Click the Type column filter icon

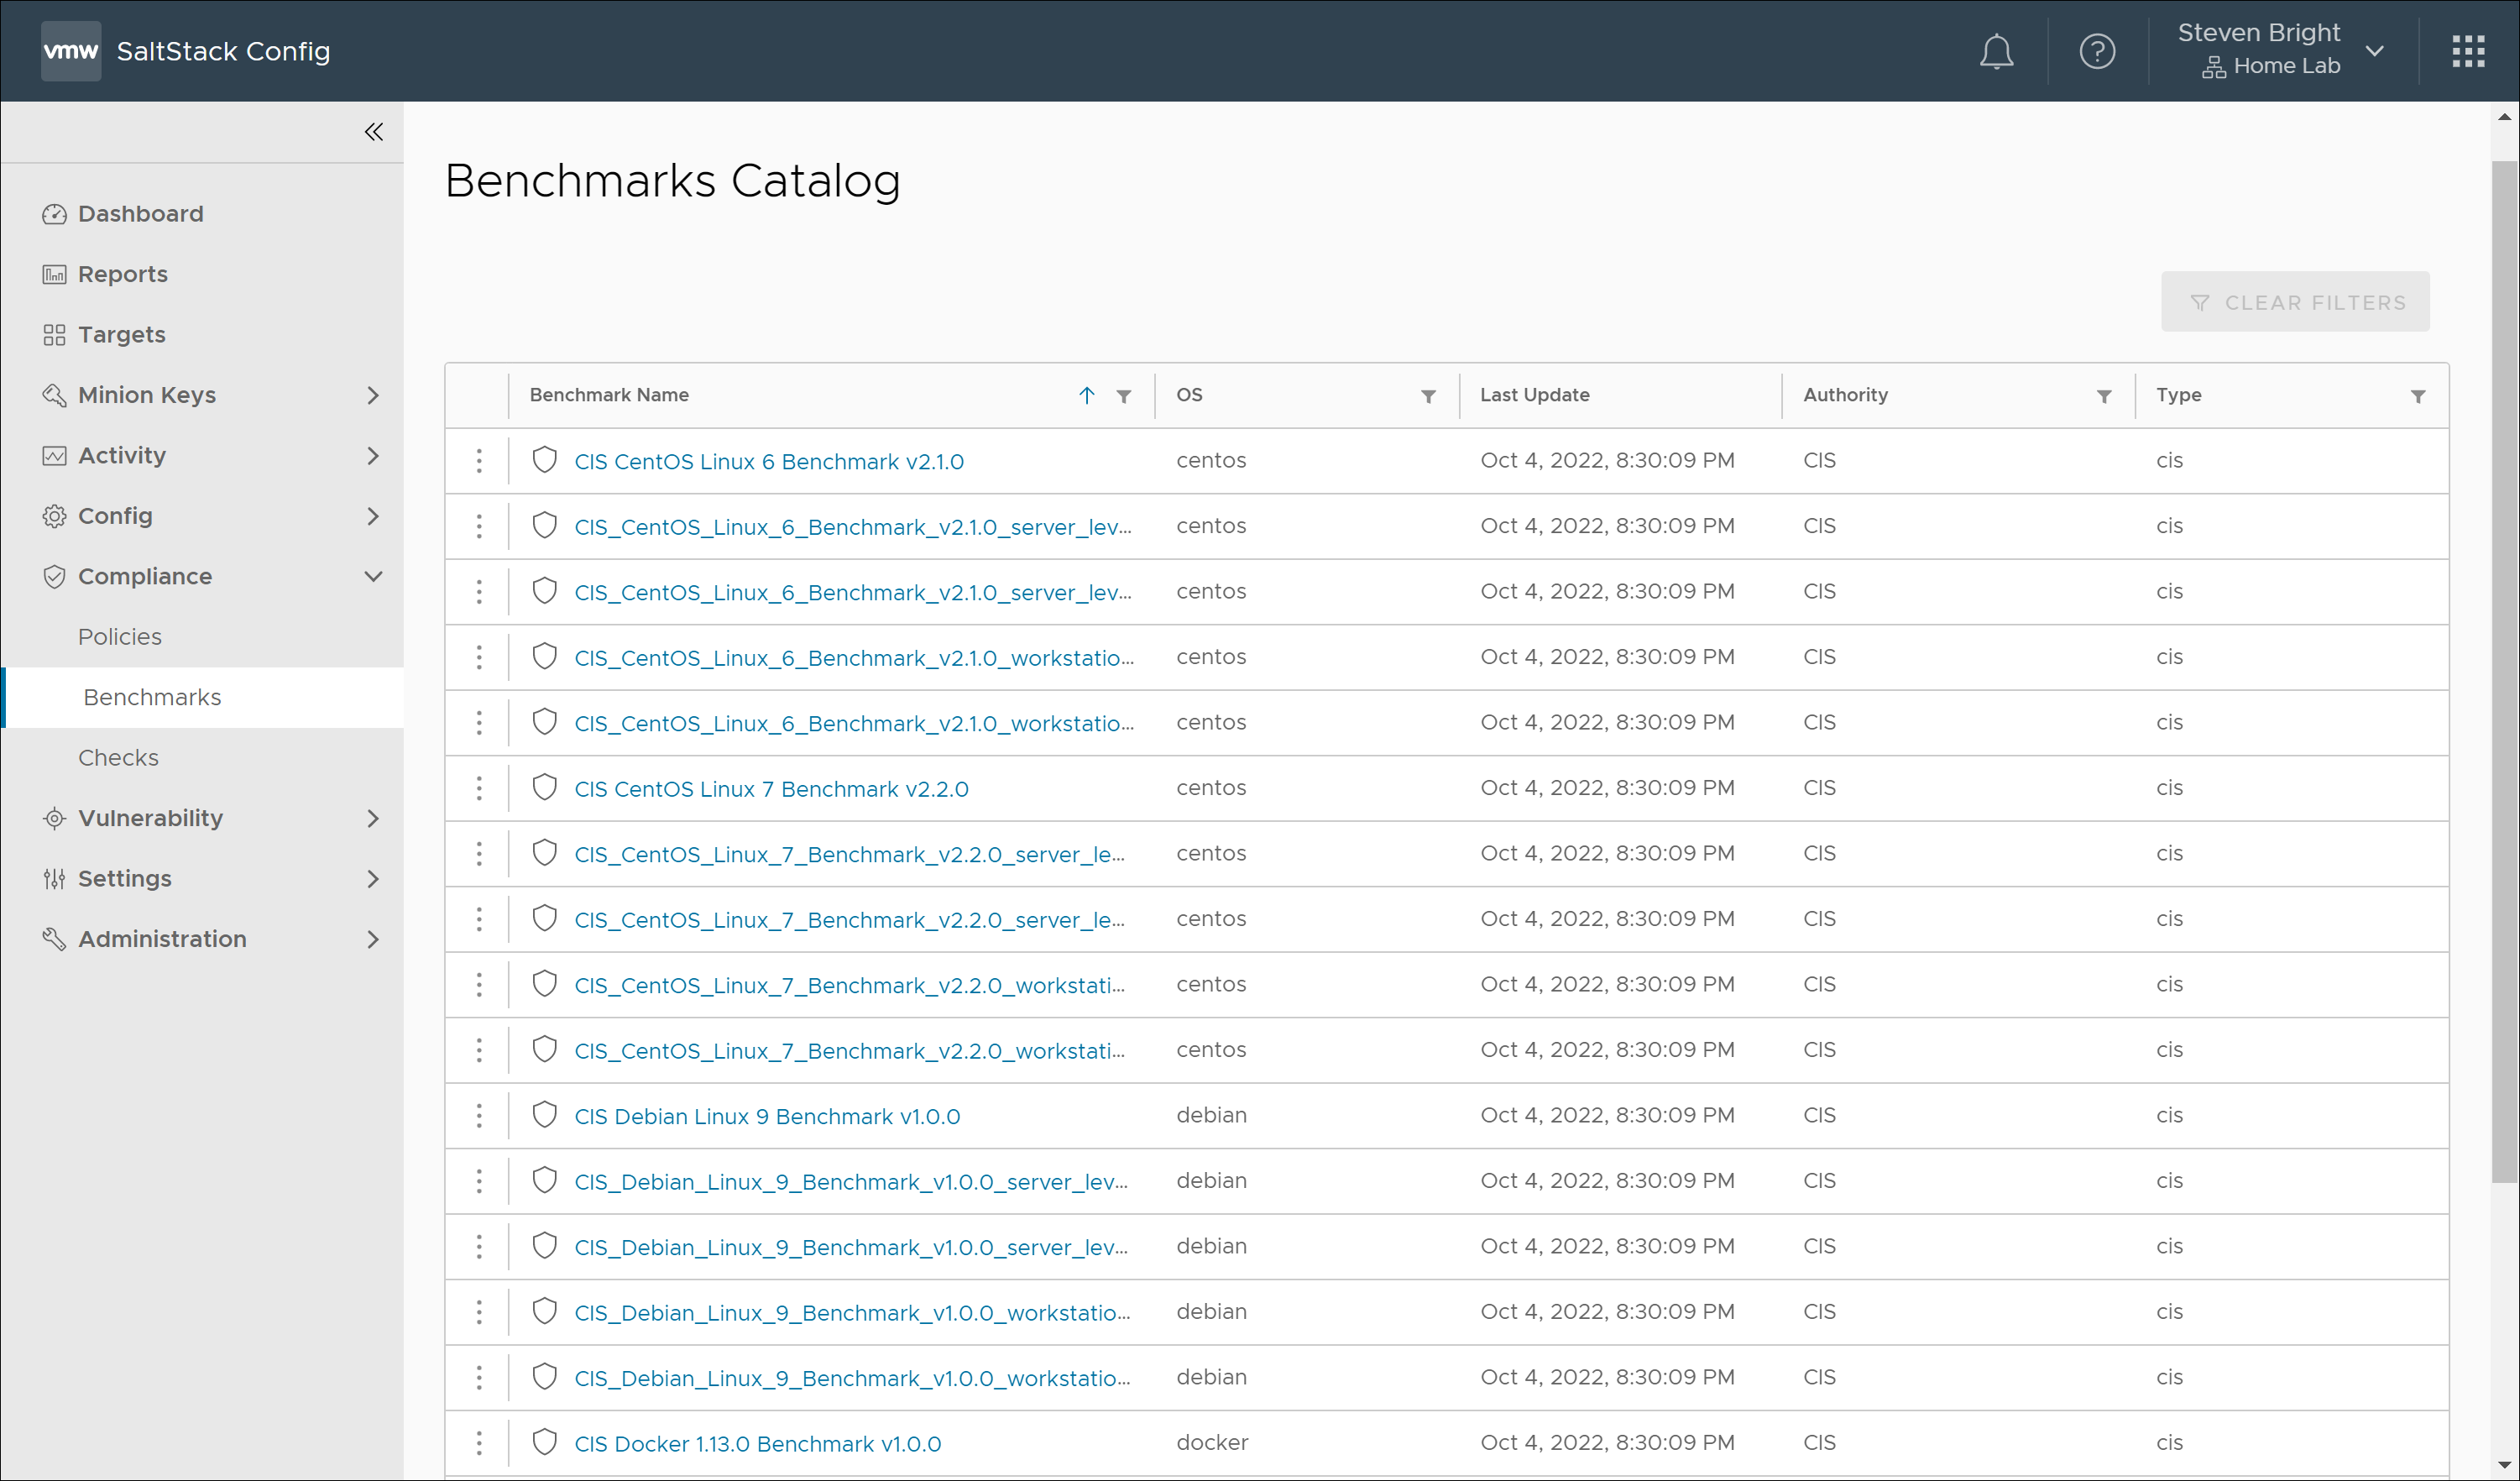click(2417, 396)
